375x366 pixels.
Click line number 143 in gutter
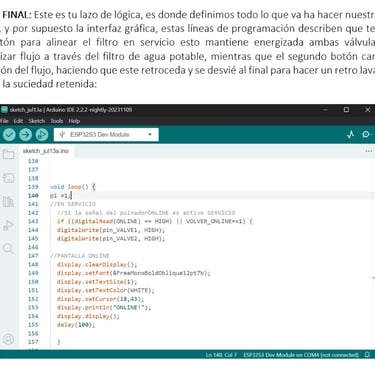point(33,222)
